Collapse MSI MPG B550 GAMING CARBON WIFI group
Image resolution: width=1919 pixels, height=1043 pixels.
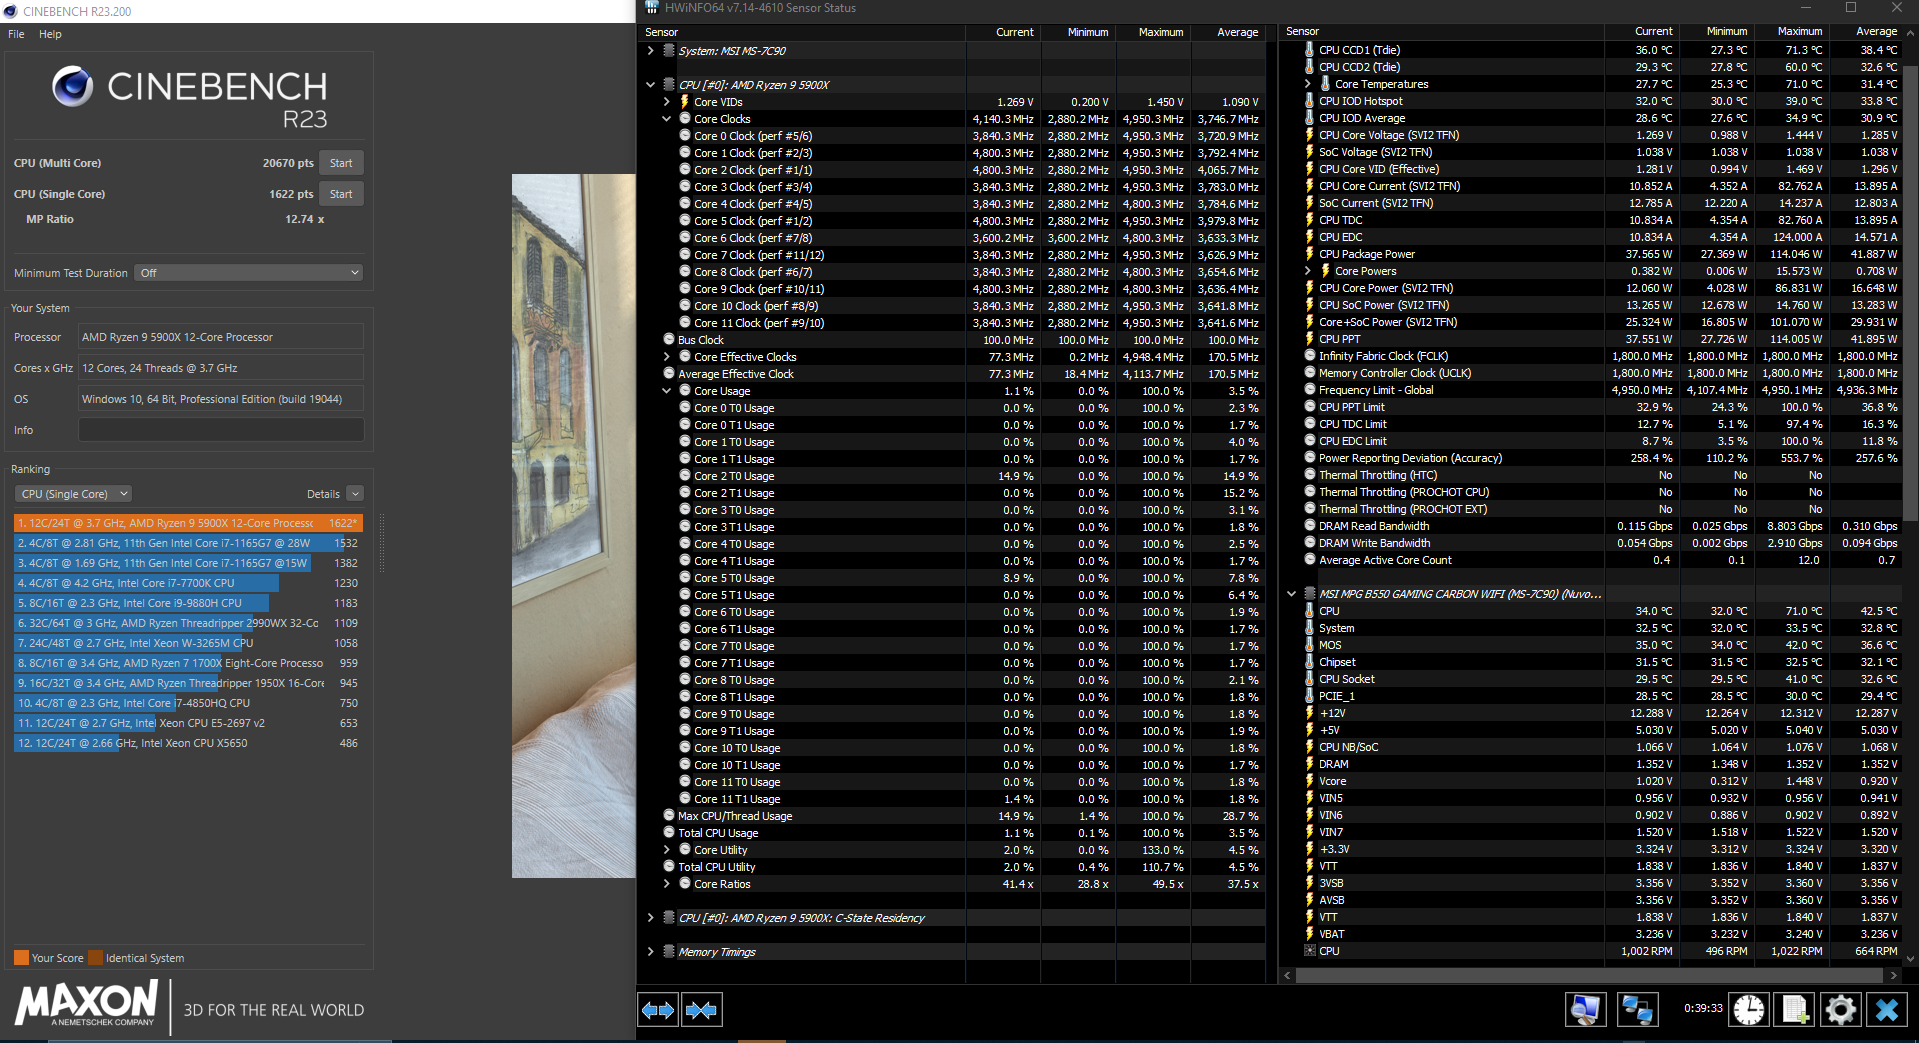1291,594
